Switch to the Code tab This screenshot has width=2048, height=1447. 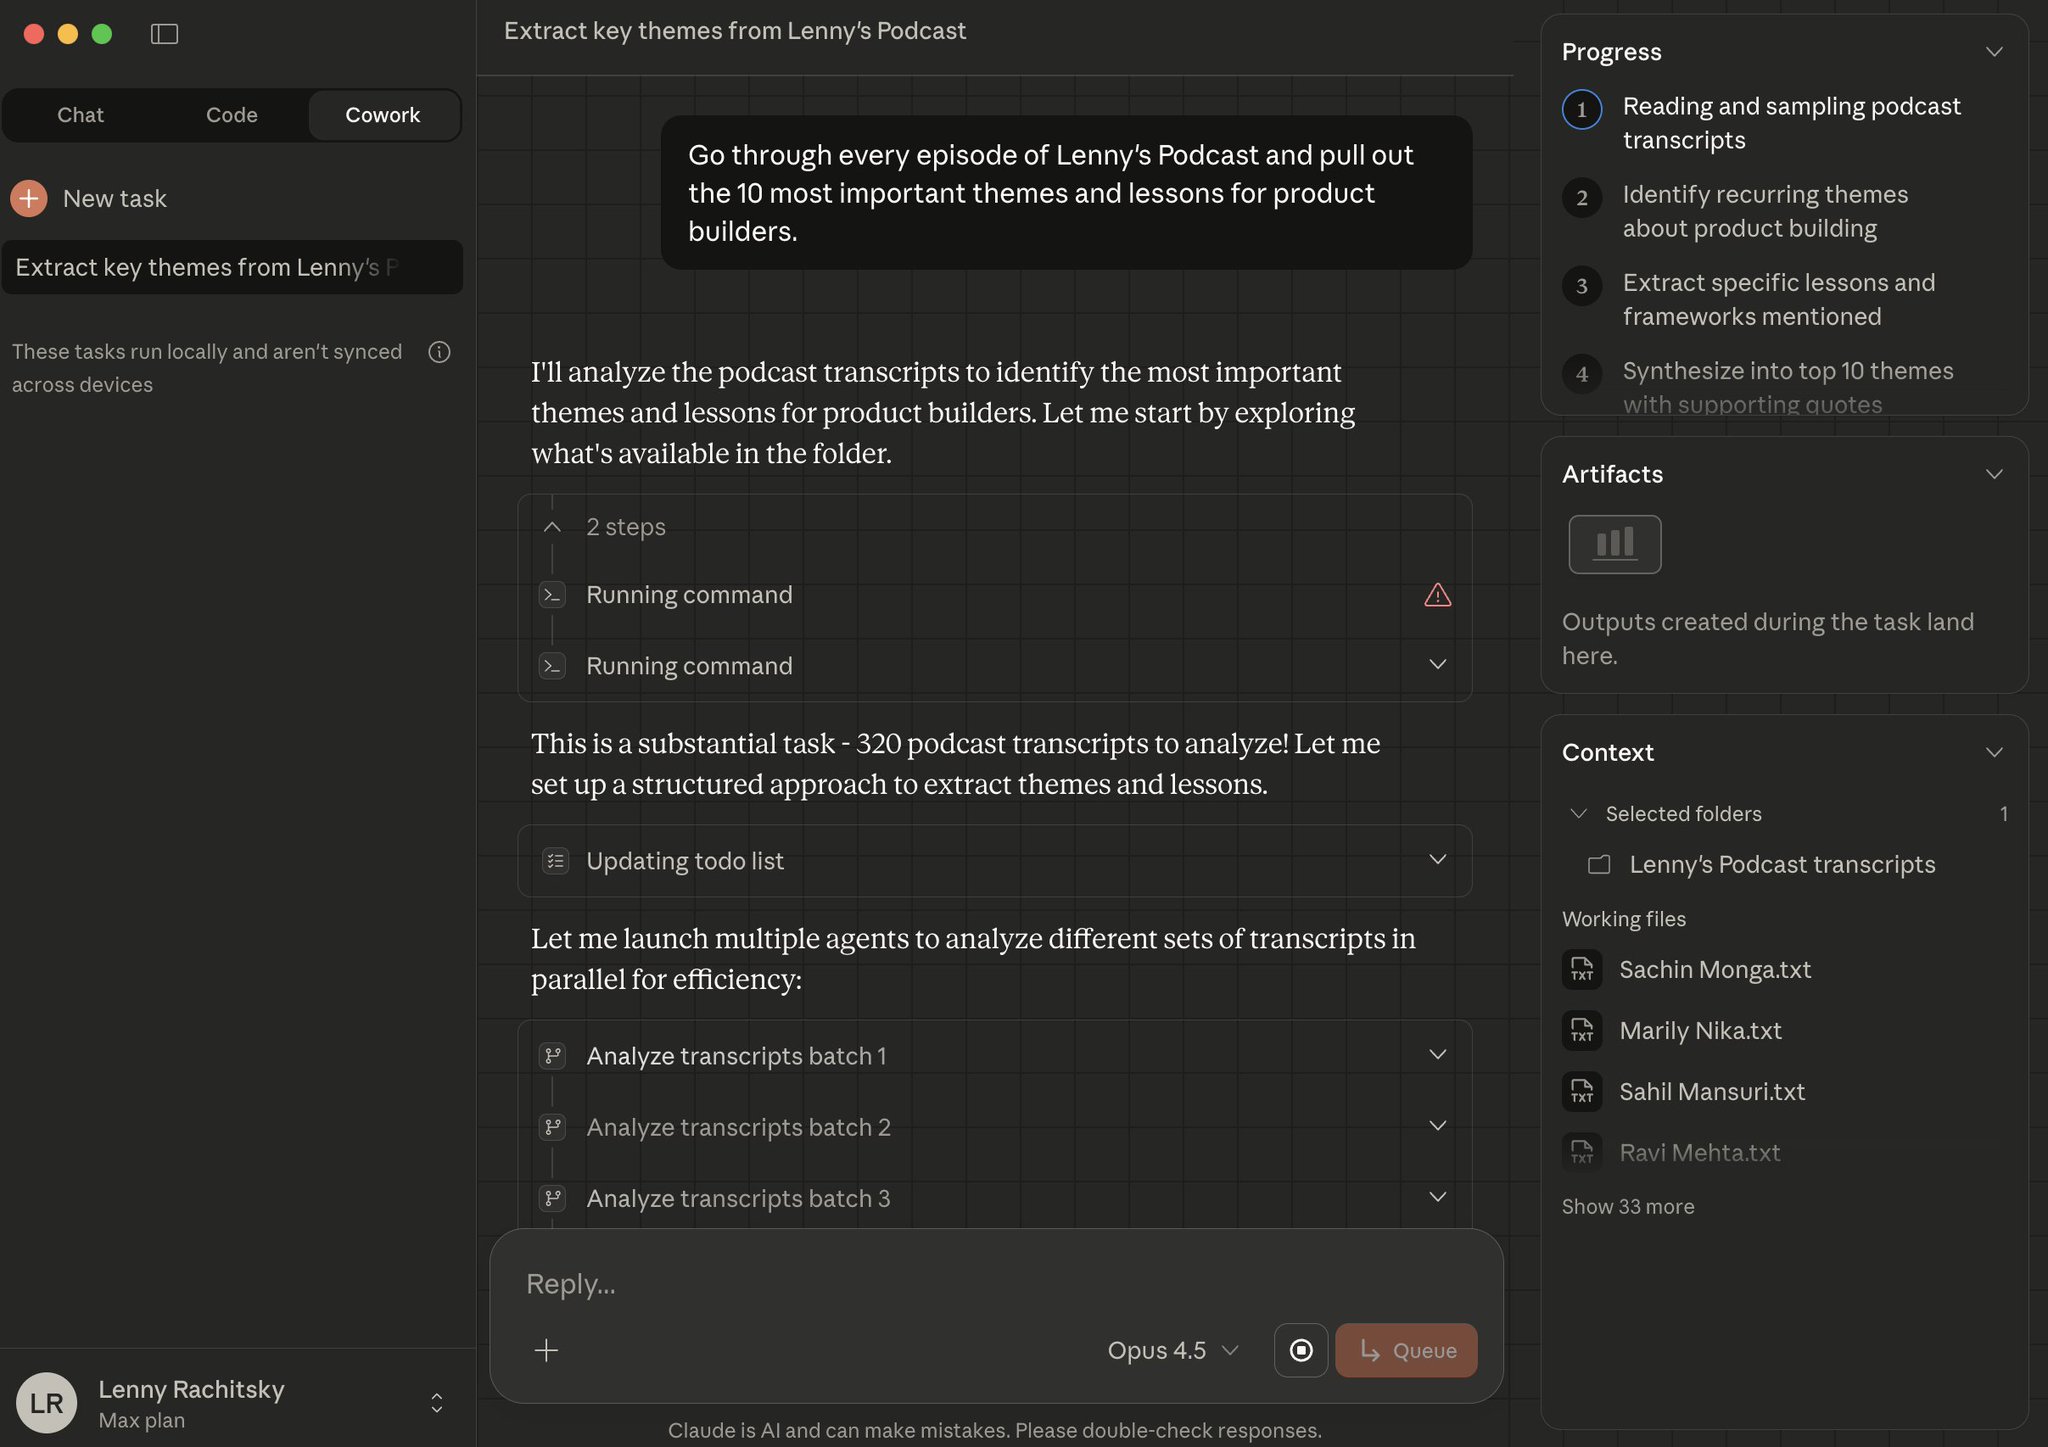click(231, 115)
